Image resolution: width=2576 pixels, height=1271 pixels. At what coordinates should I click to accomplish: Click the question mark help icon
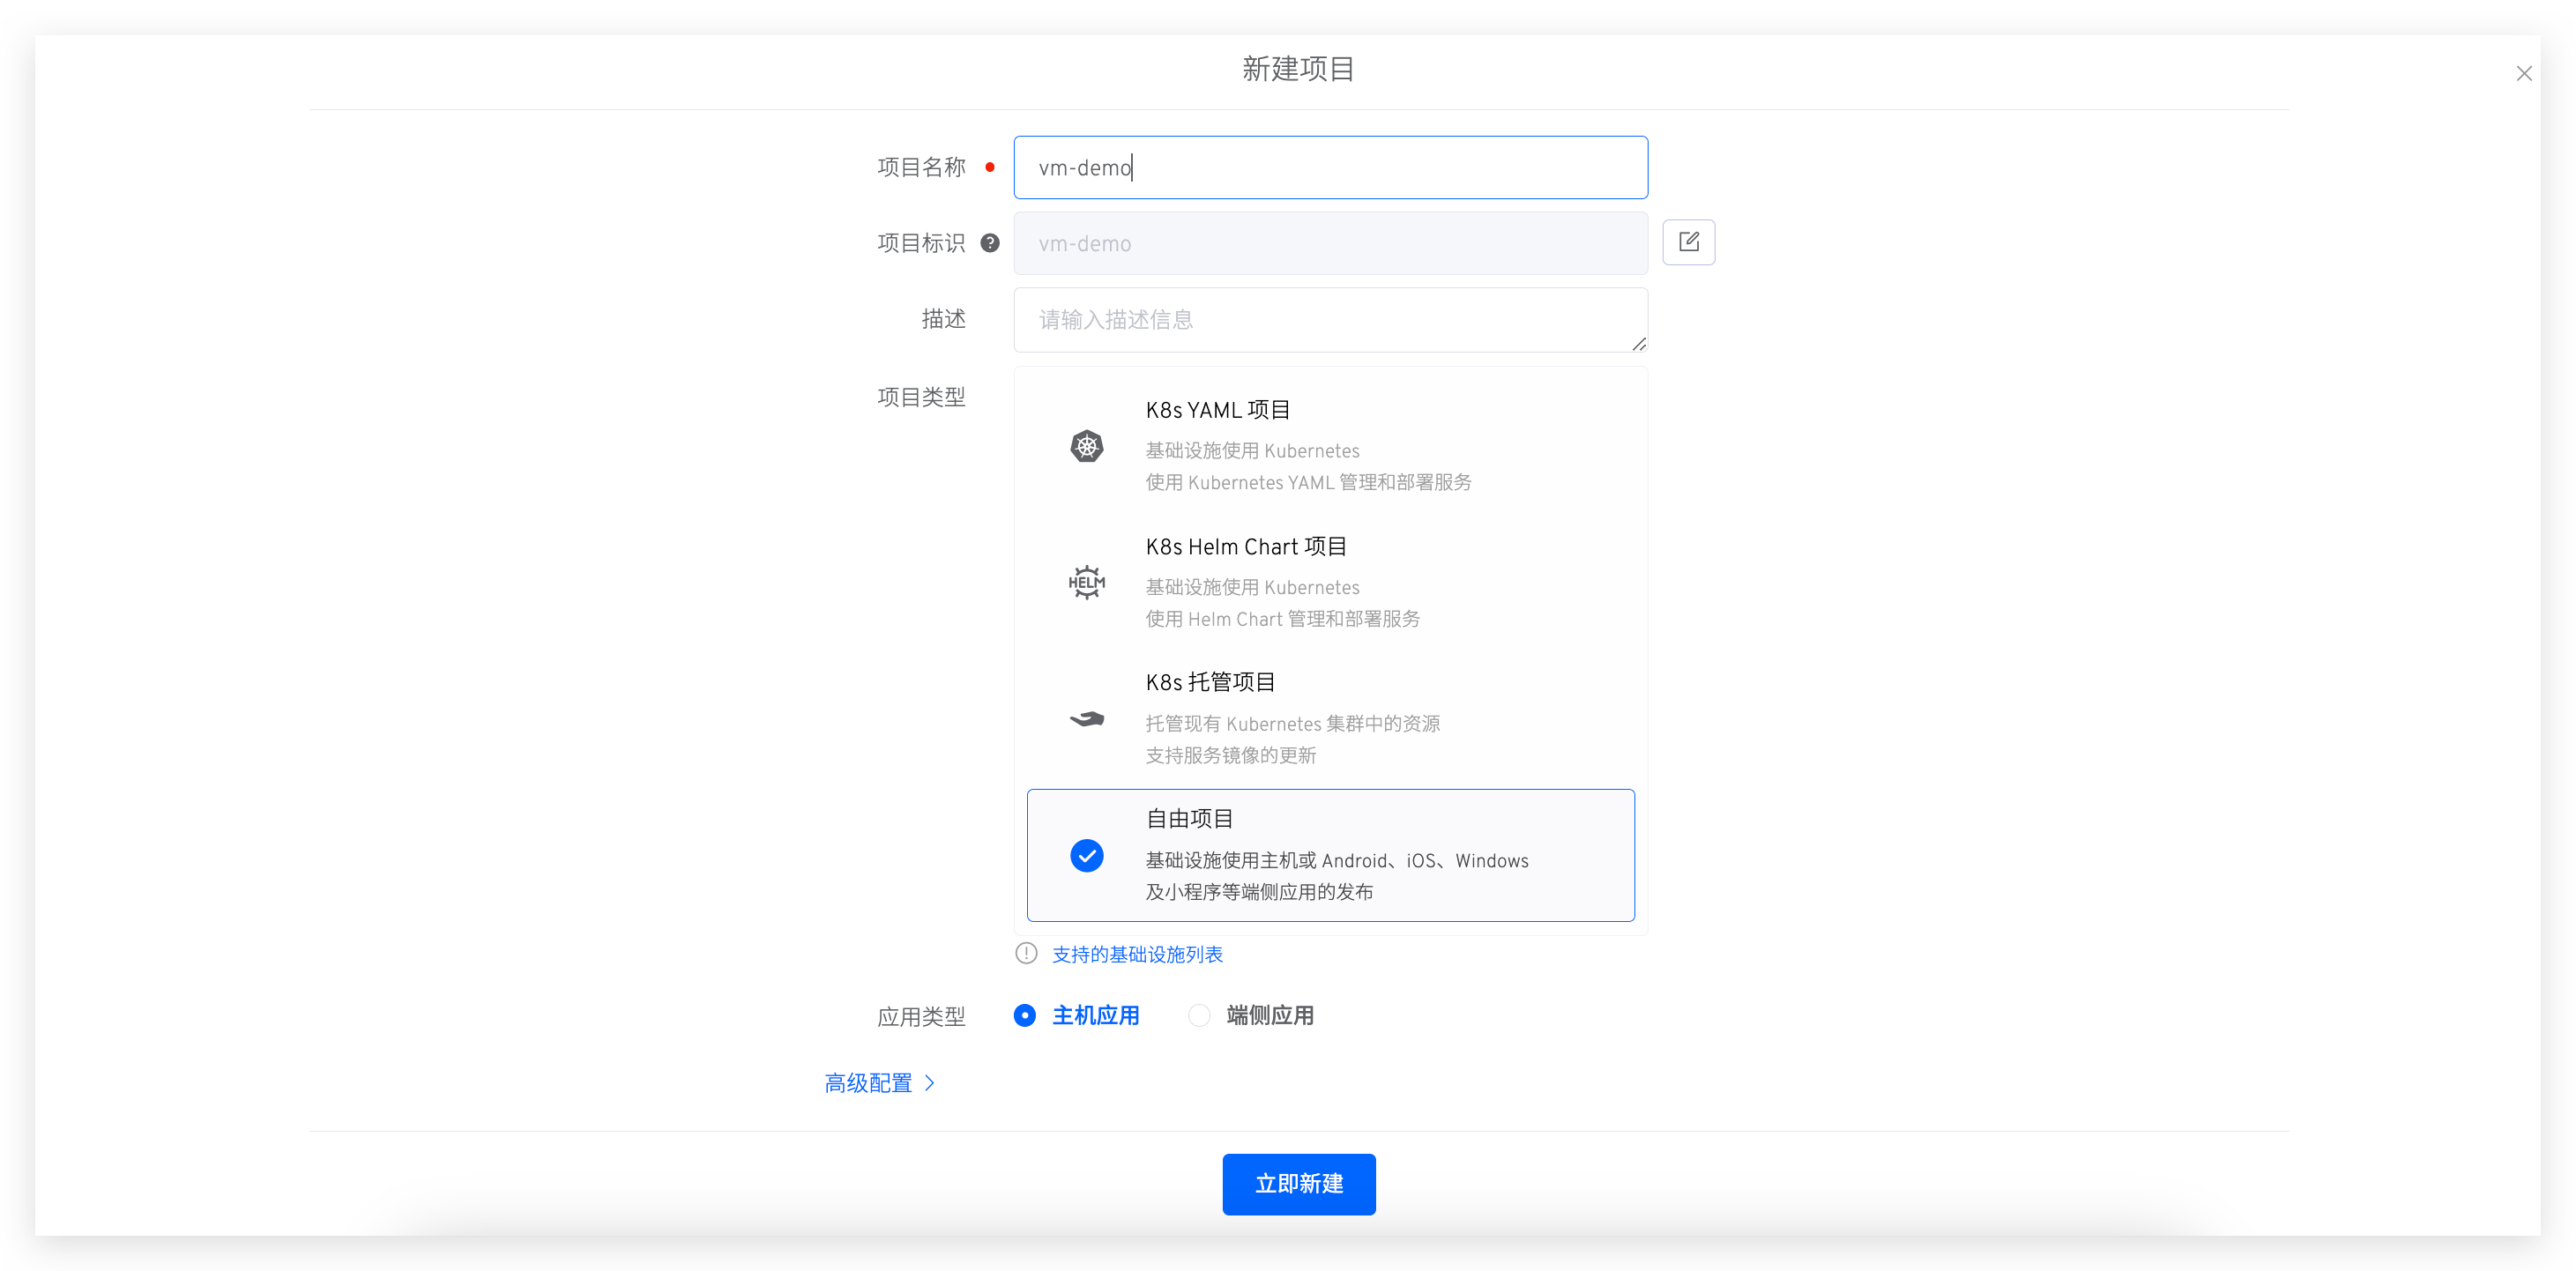tap(989, 243)
